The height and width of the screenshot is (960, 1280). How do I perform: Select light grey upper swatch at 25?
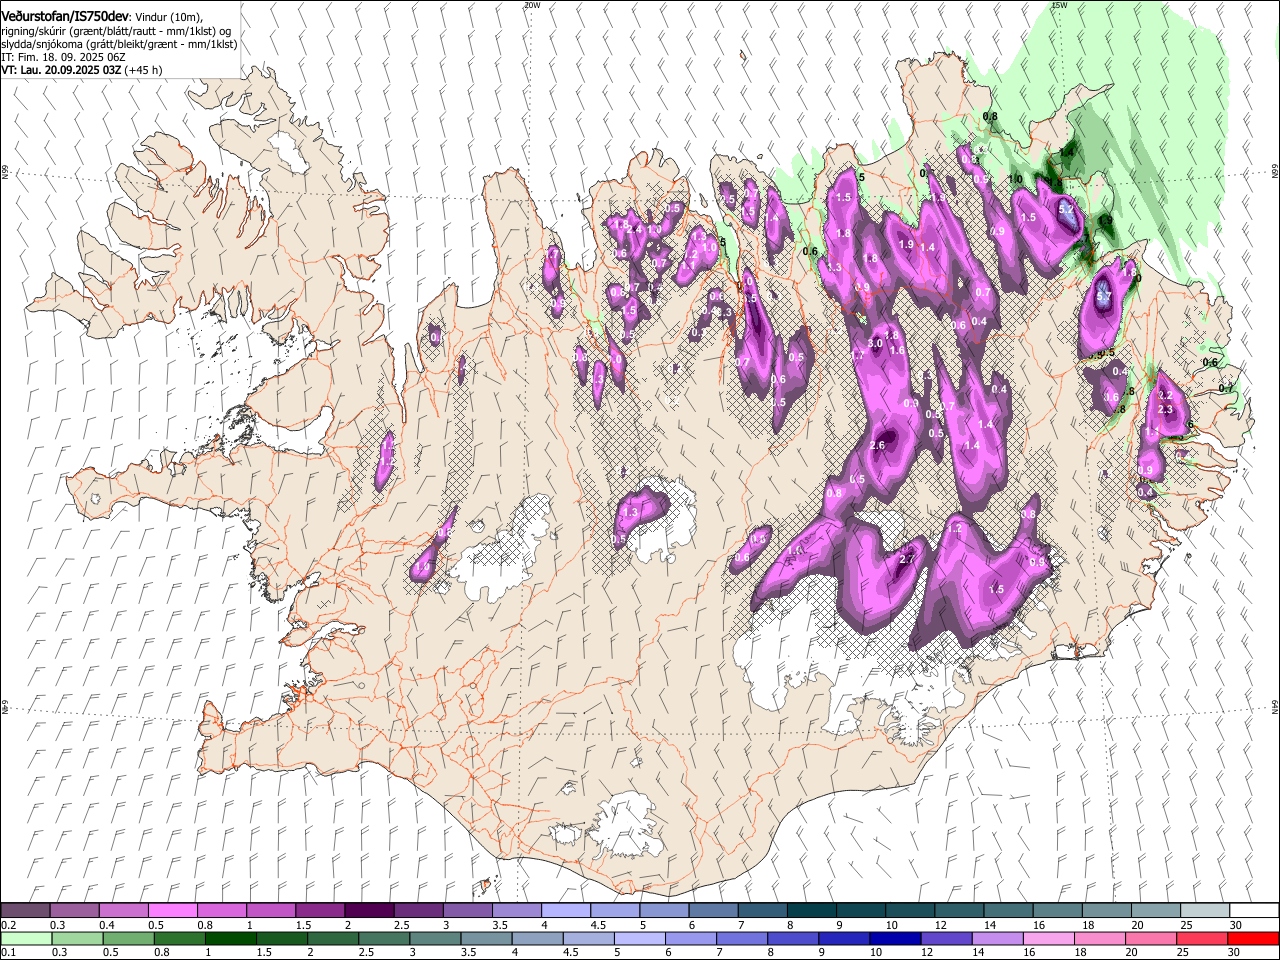click(x=1205, y=911)
